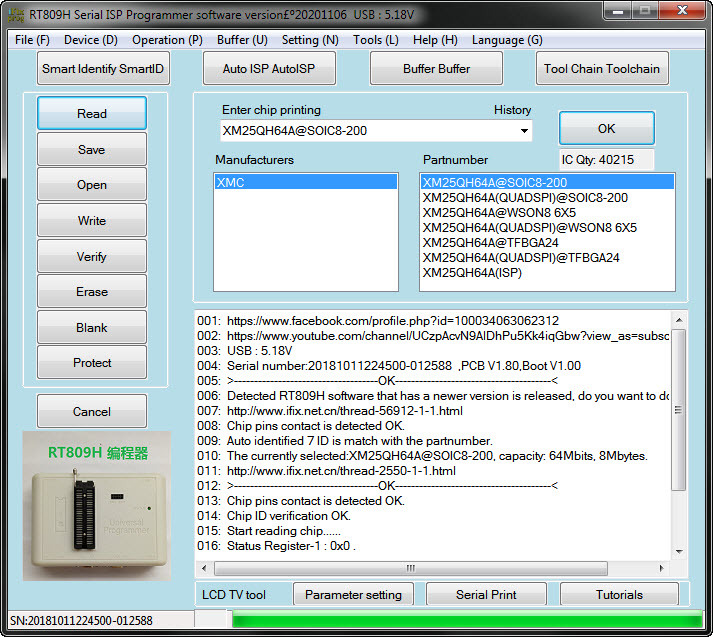Open the Tools (L) menu
The image size is (713, 637).
[x=376, y=40]
